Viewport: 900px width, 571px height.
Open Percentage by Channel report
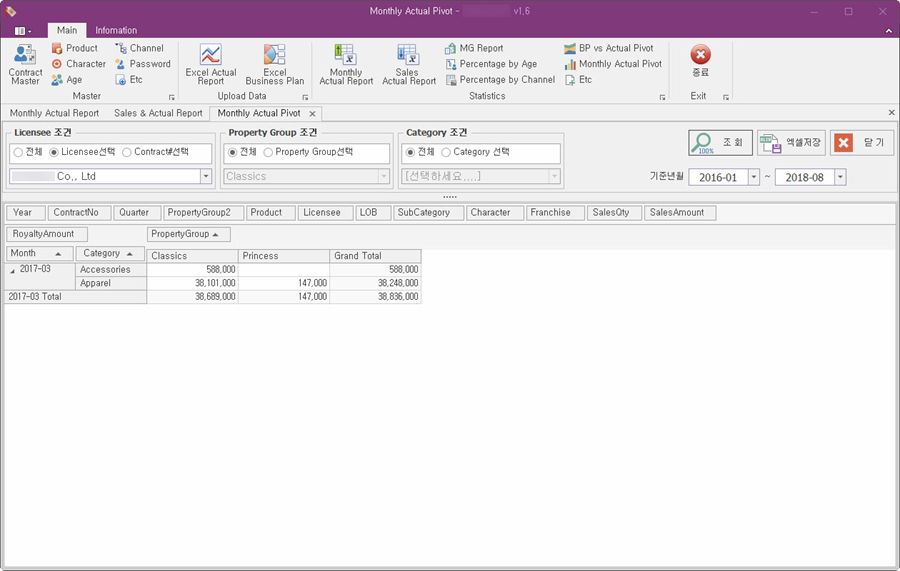500,80
